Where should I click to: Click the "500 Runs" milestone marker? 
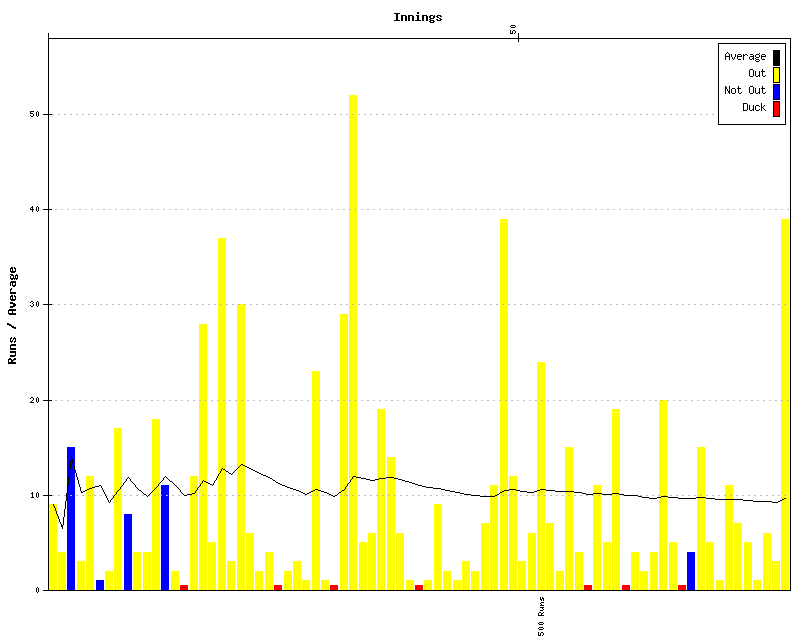pos(541,617)
